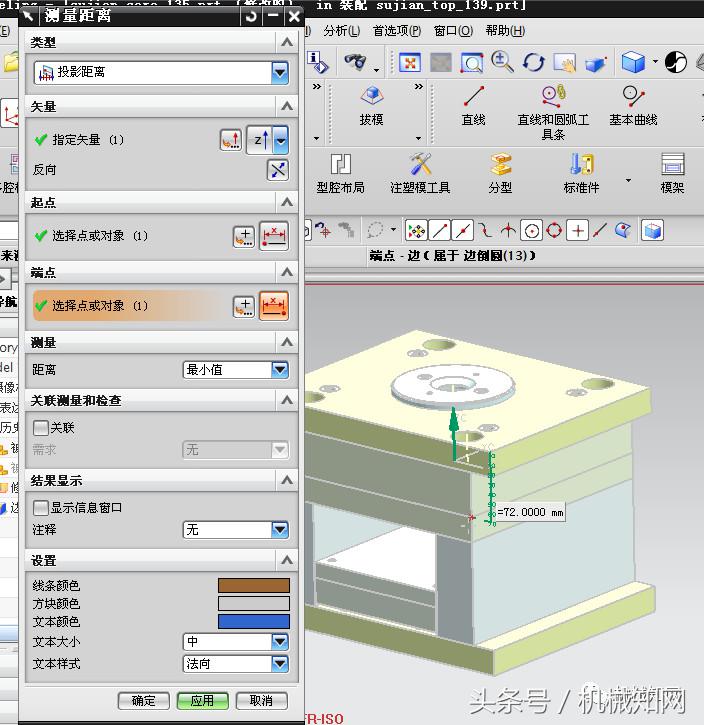Open the vector dialog icon beside 指定矢量
Screen dimensions: 704x725
231,140
